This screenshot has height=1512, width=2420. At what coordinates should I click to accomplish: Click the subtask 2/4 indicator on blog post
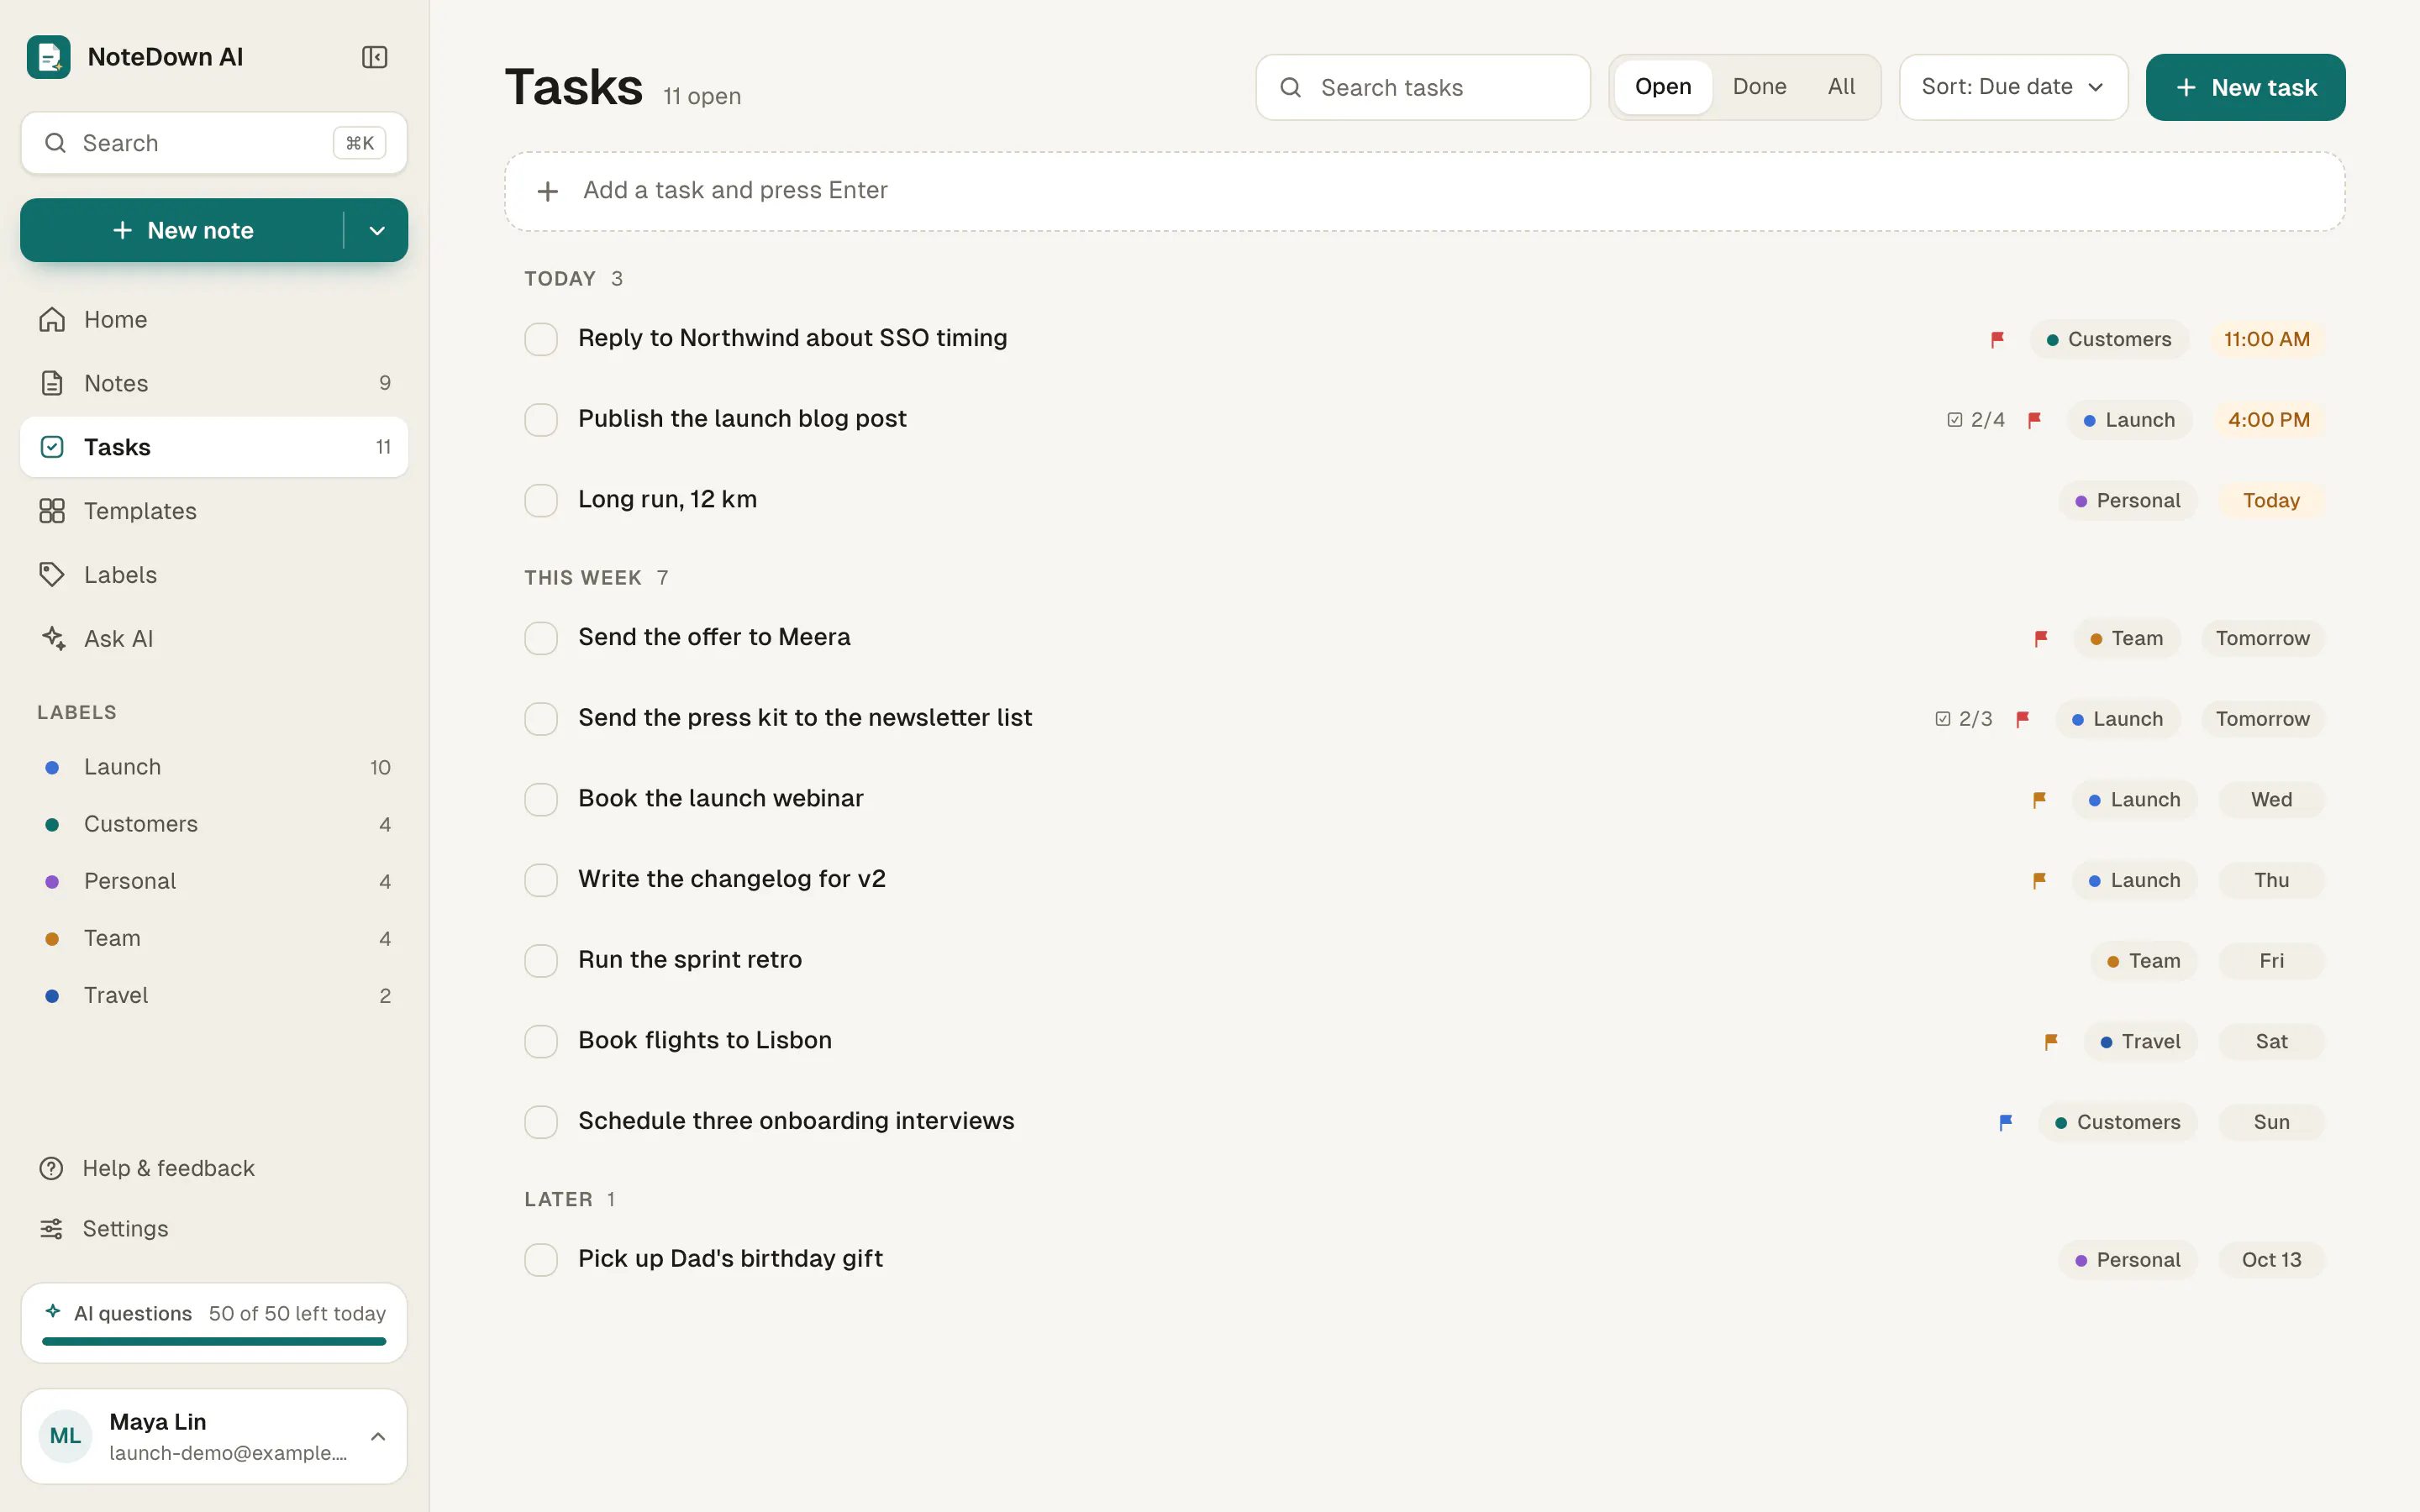tap(1976, 420)
